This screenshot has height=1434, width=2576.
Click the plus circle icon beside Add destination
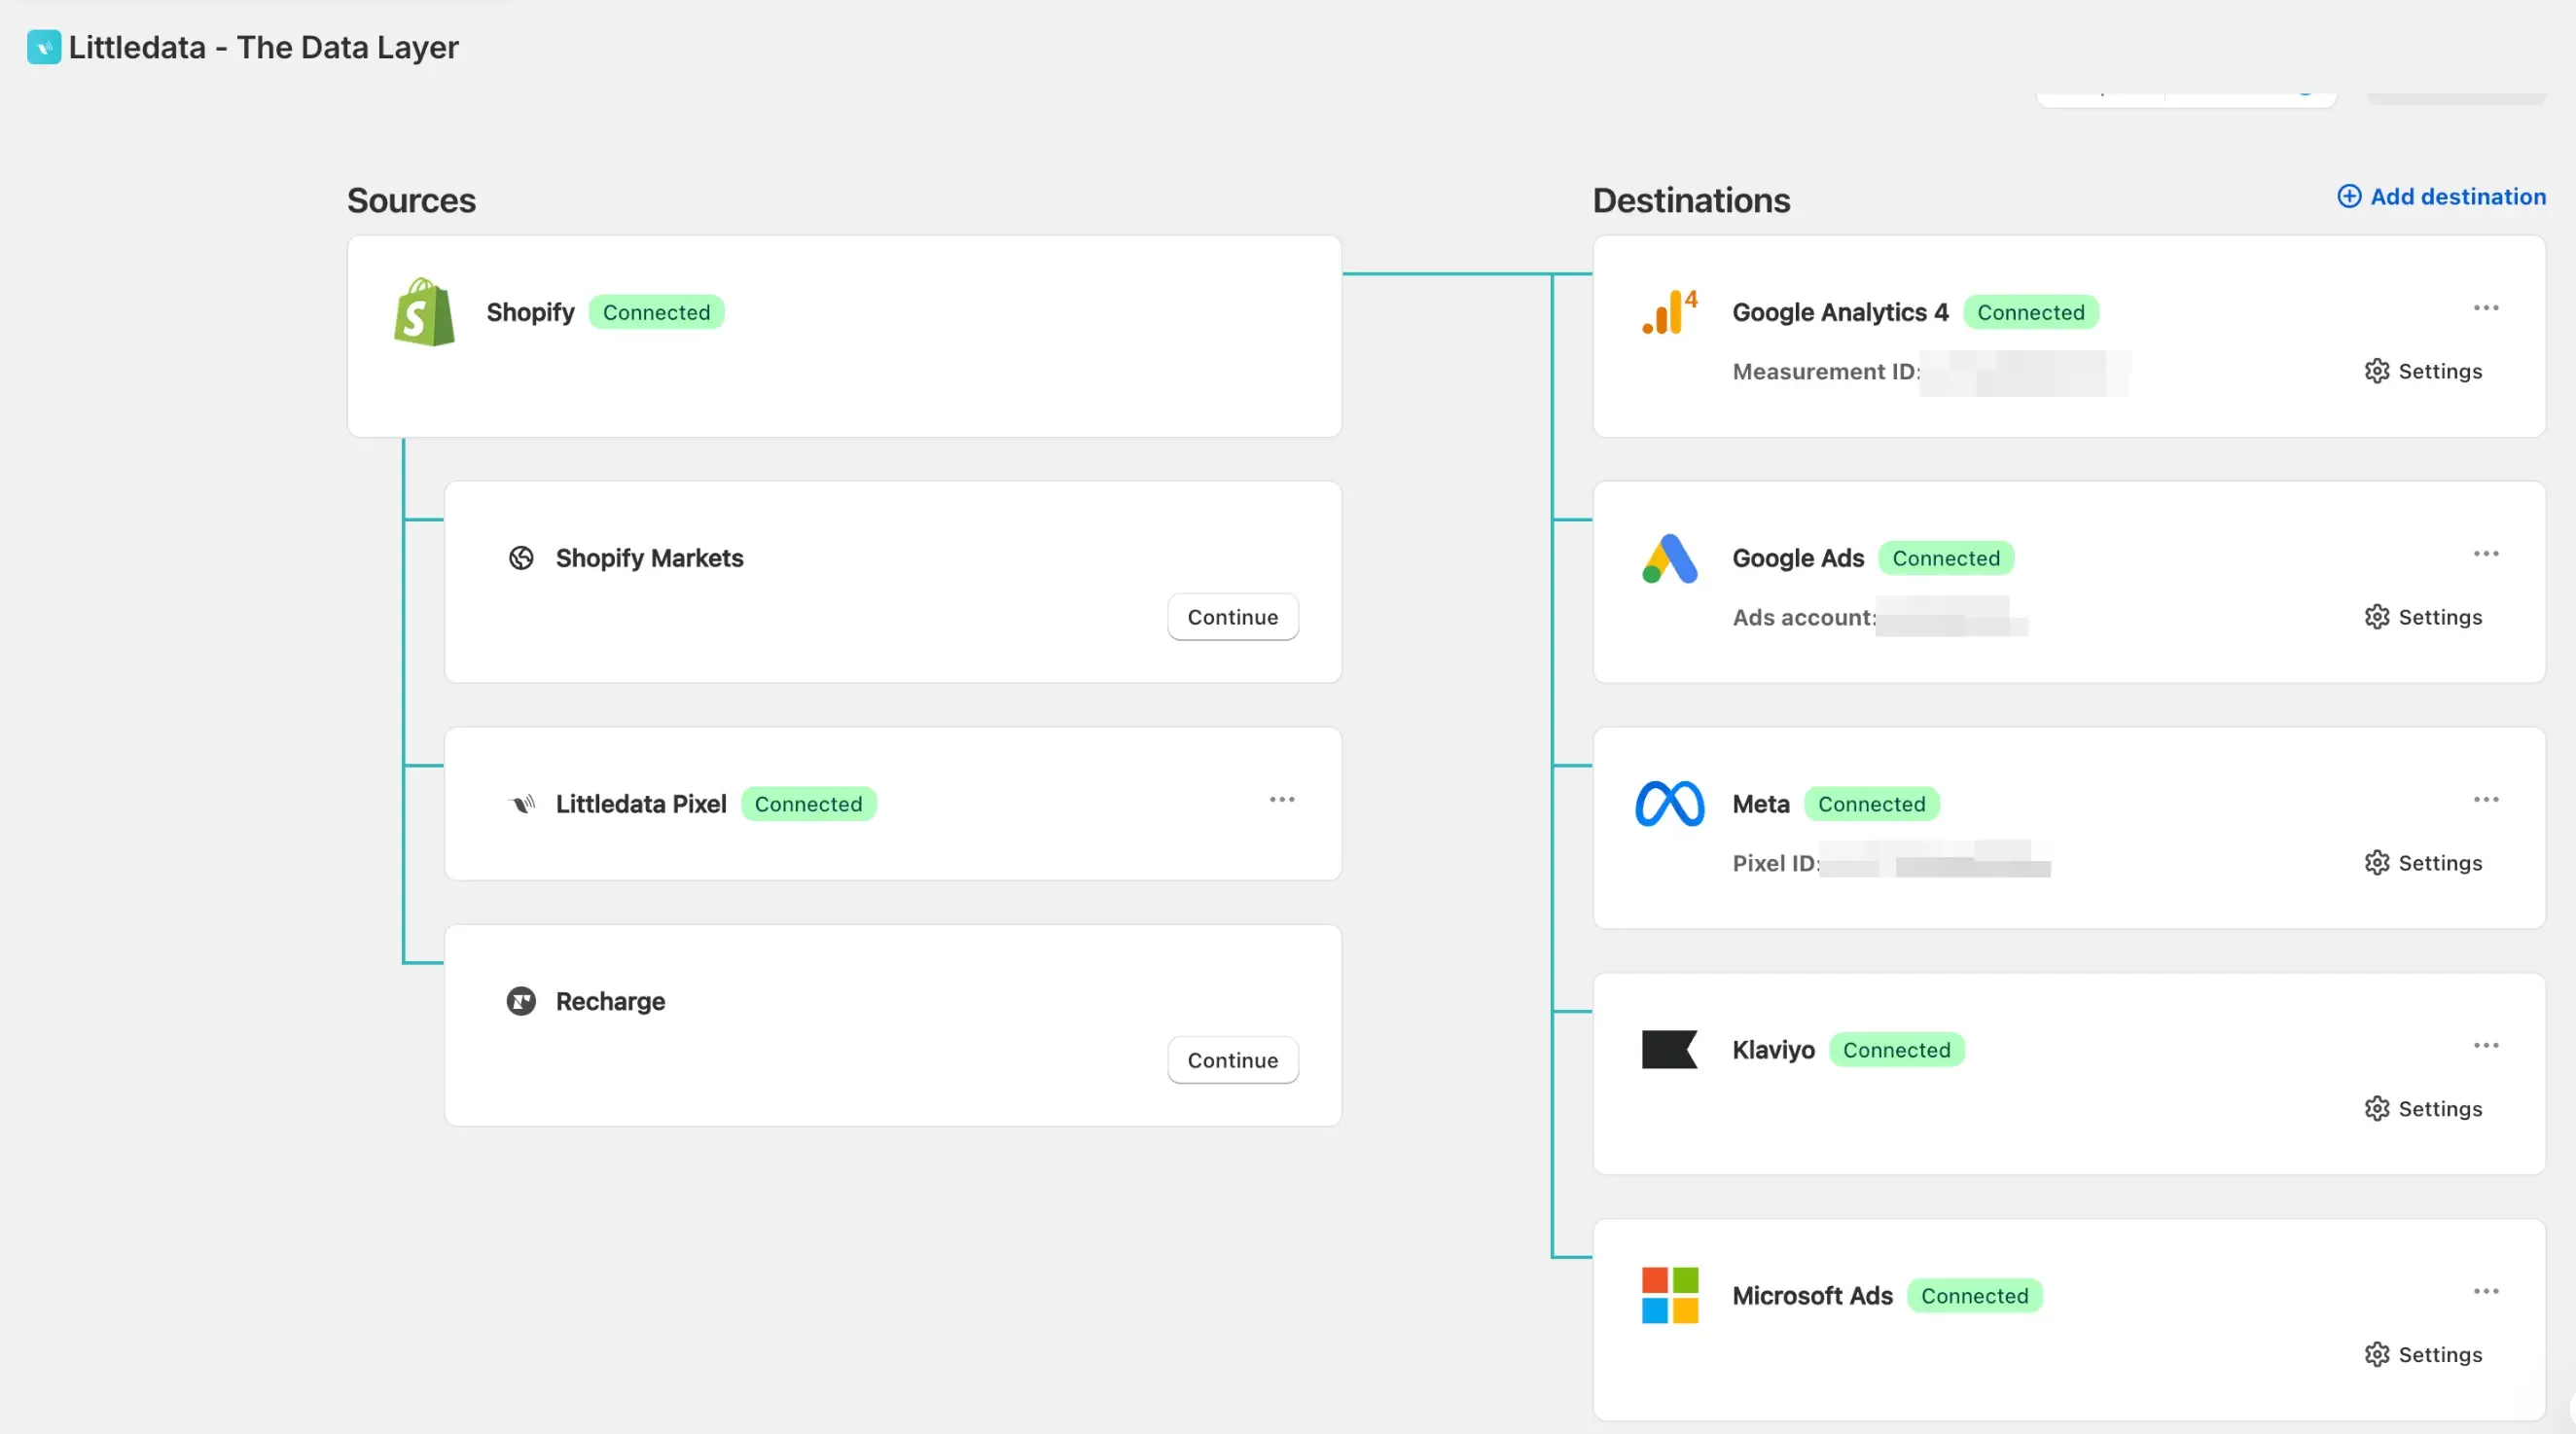point(2349,196)
